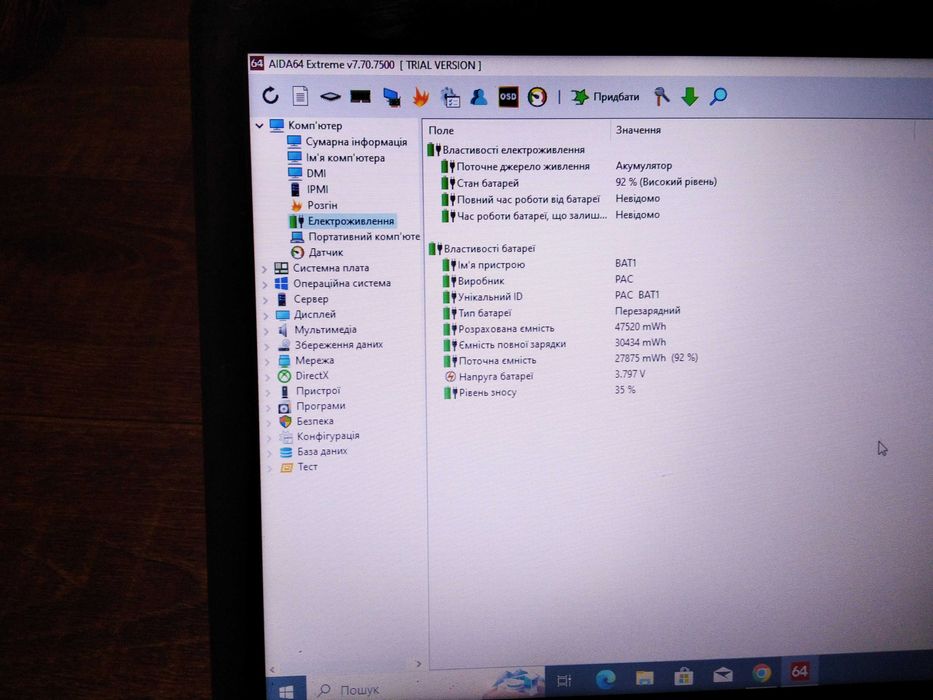Click the AIDA64 taskbar icon
Image resolution: width=933 pixels, height=700 pixels.
pyautogui.click(x=799, y=671)
